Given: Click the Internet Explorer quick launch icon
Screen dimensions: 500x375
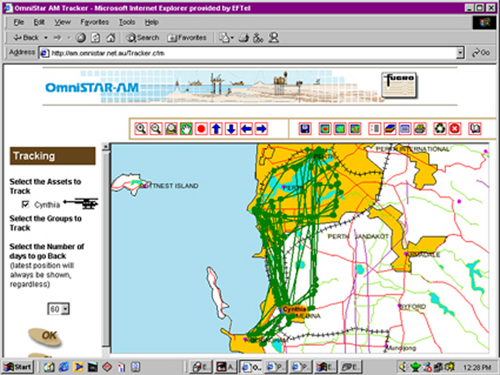Looking at the screenshot, I should pos(64,367).
